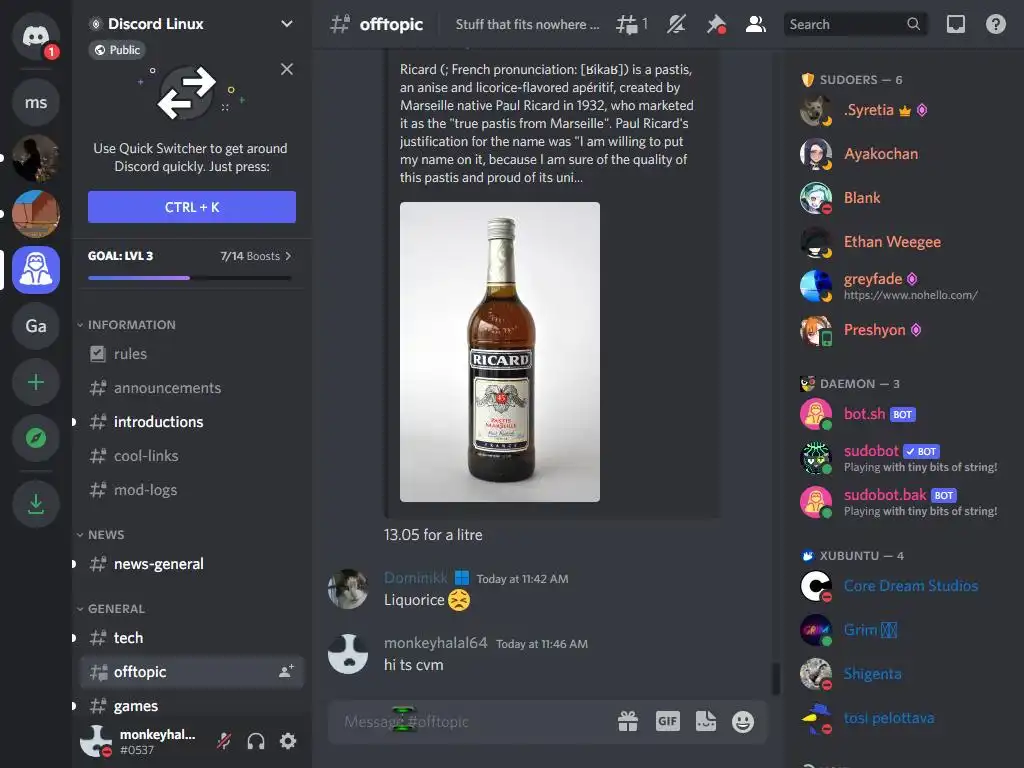The height and width of the screenshot is (768, 1024).
Task: Click the search magnifier icon
Action: [913, 24]
